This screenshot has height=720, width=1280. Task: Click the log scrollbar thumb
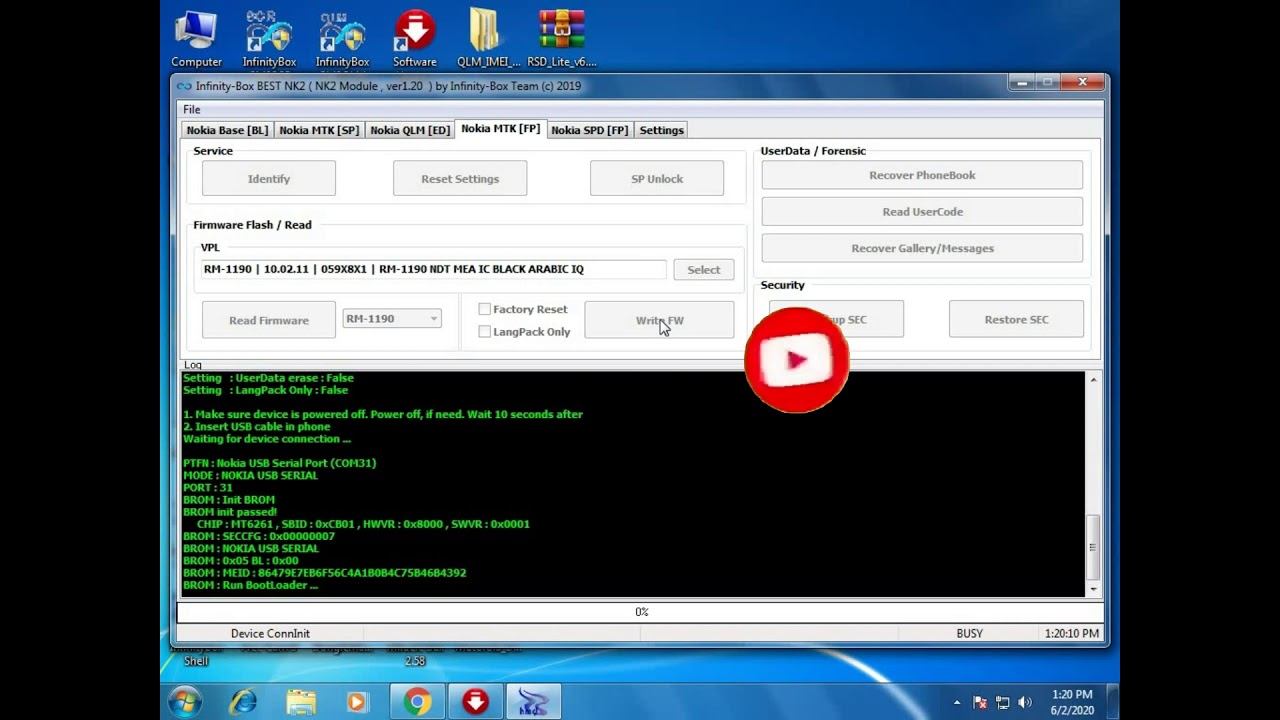pyautogui.click(x=1093, y=547)
